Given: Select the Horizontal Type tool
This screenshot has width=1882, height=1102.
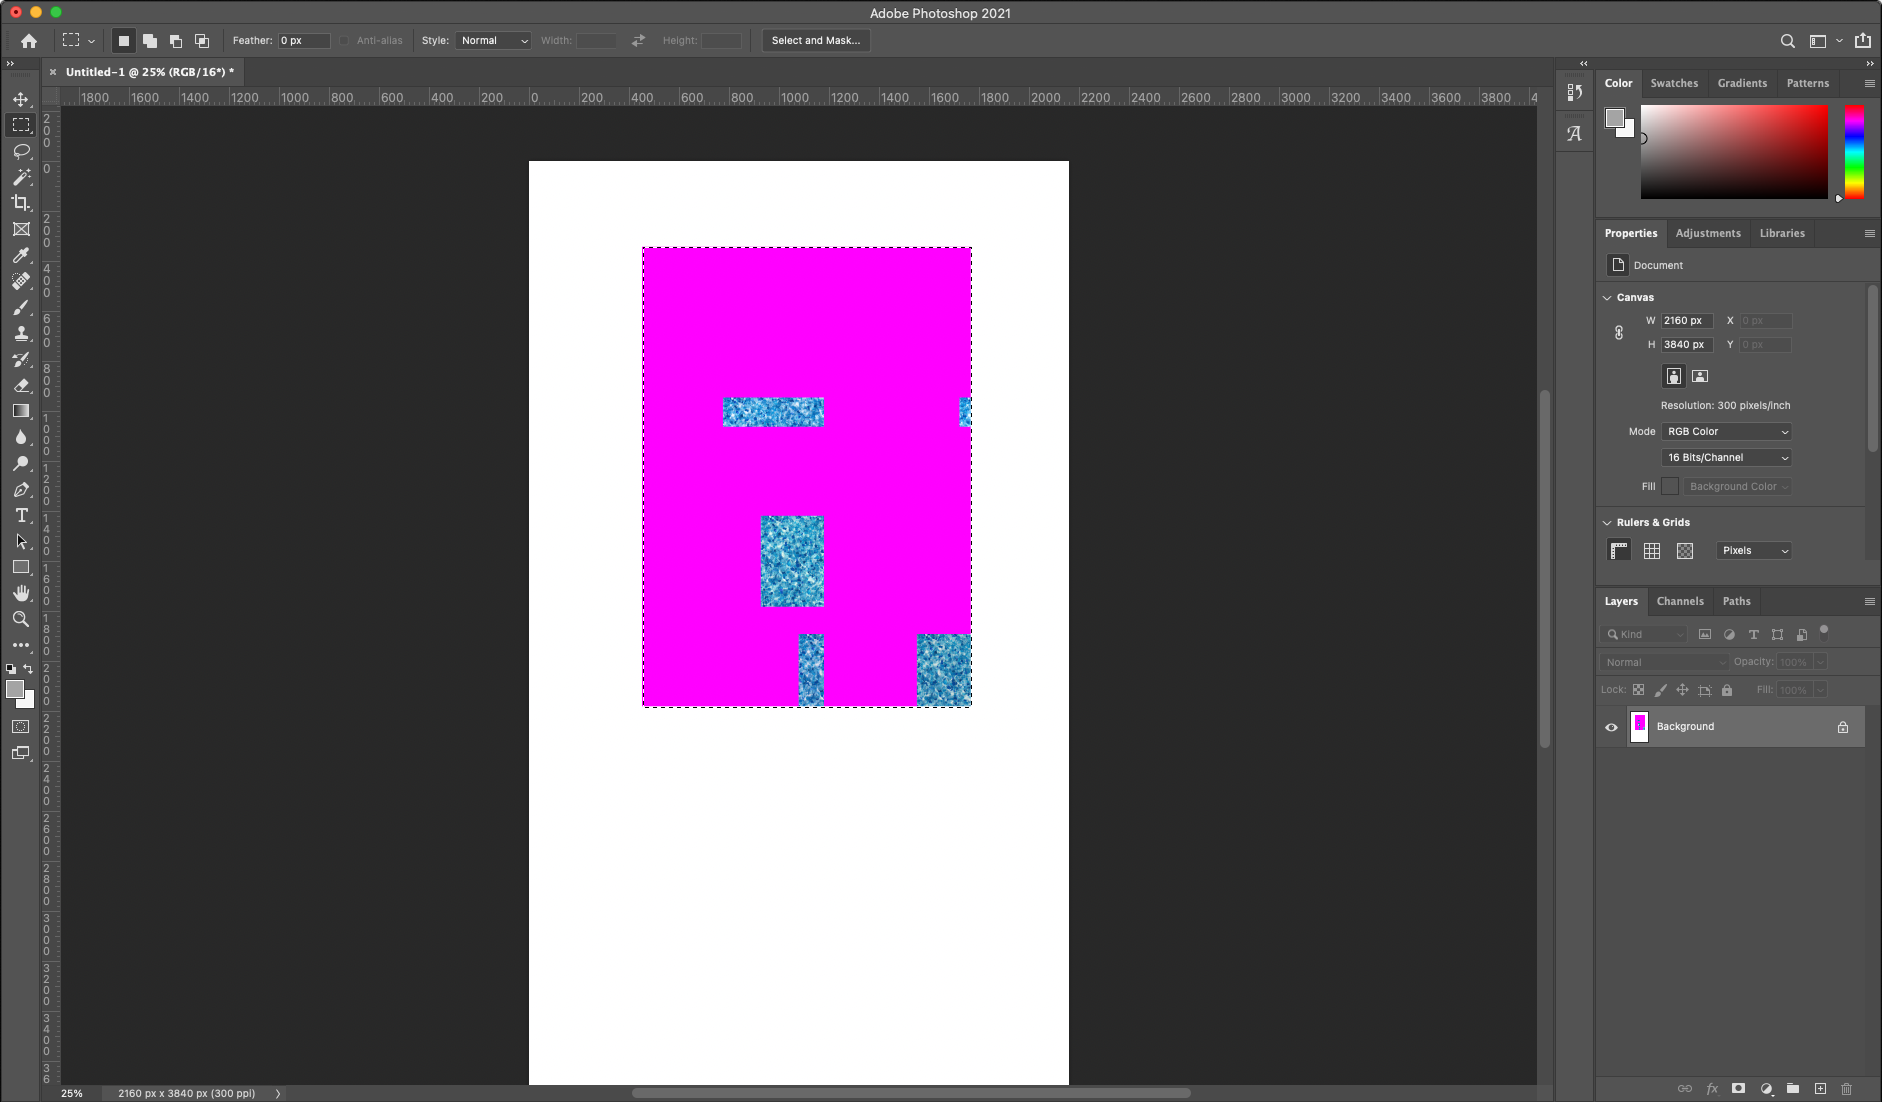Looking at the screenshot, I should 21,516.
